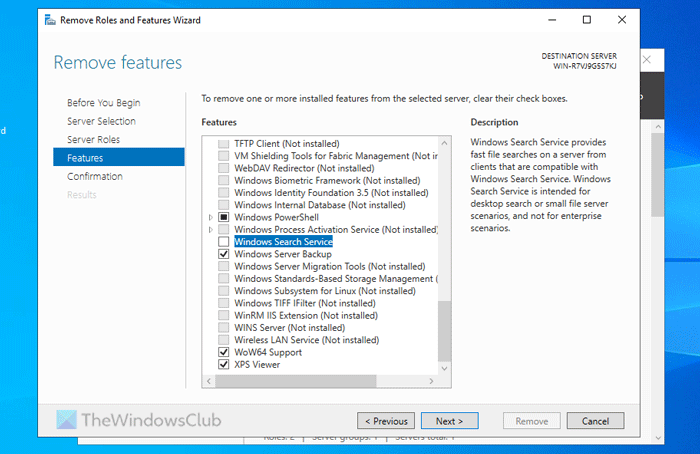The height and width of the screenshot is (454, 700).
Task: Click the WINS Server checkbox
Action: coord(224,328)
